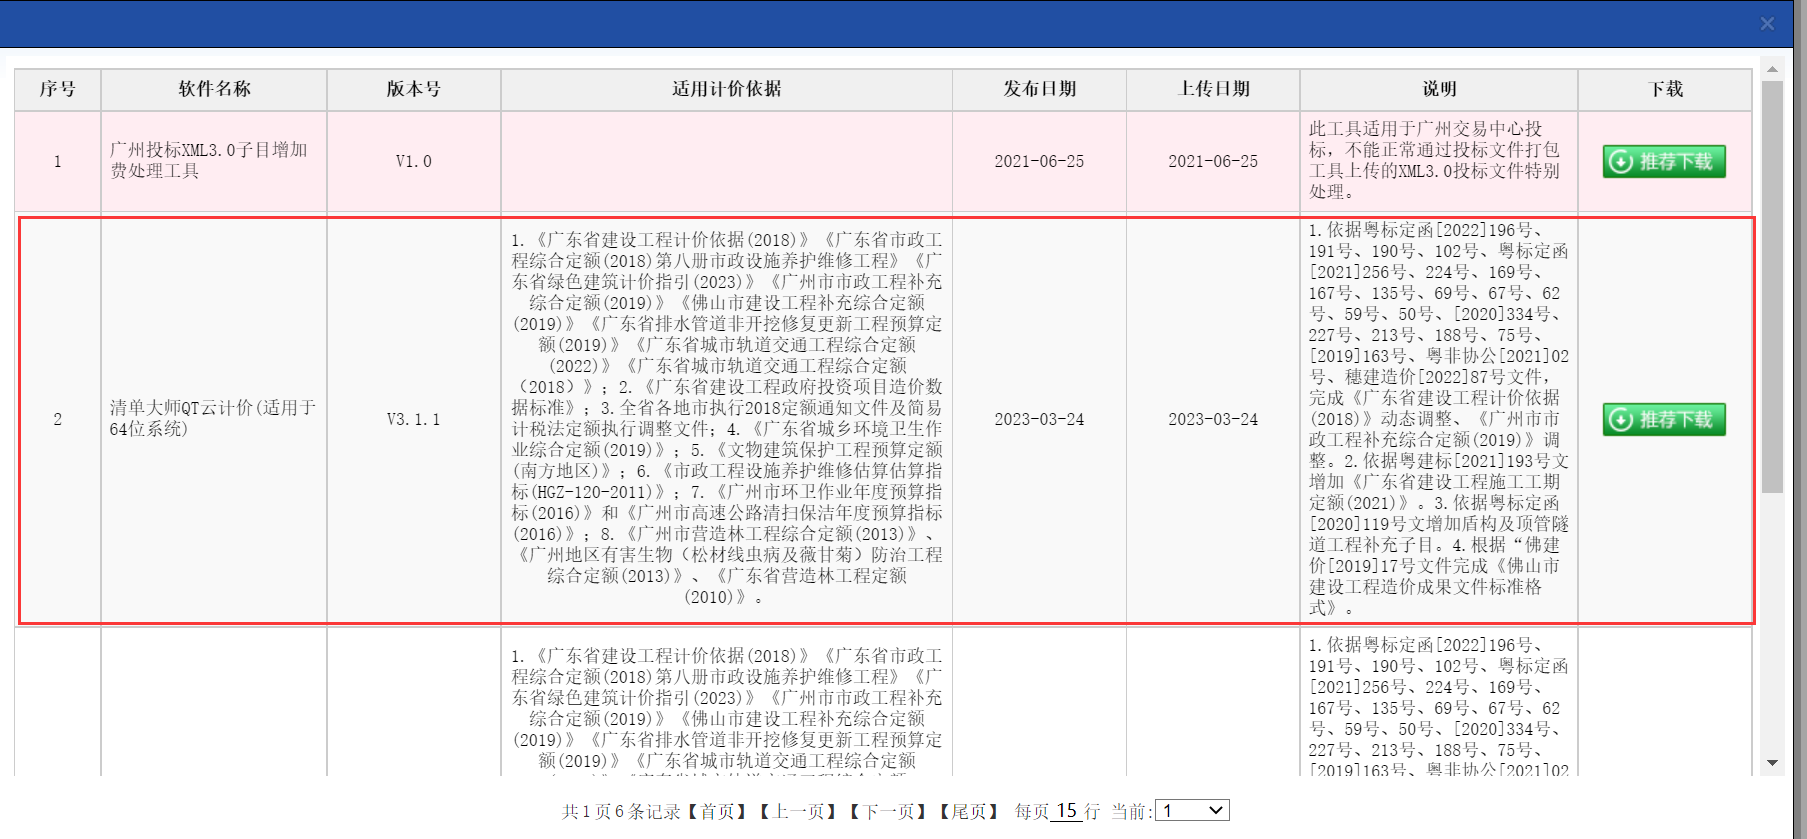Select software name 清单大师QT云计价(适用于64位系统)

[x=213, y=418]
